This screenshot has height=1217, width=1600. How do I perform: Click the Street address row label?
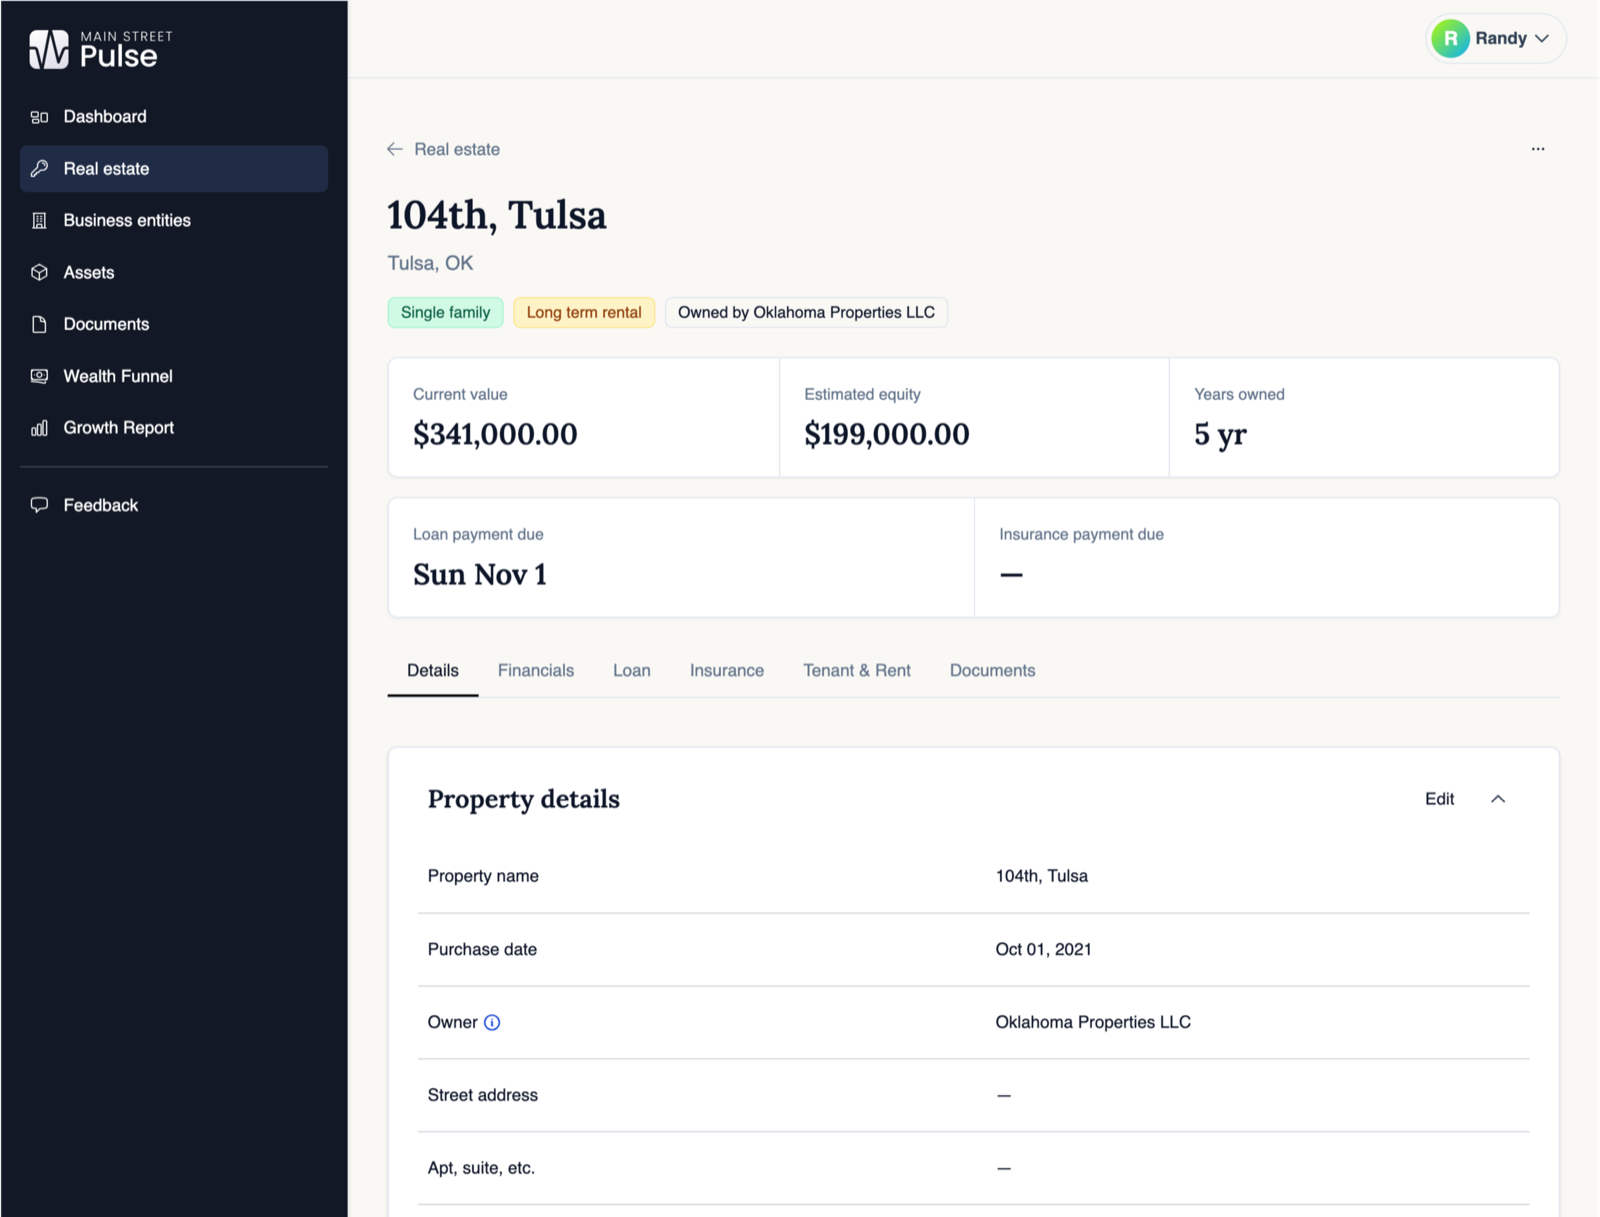point(483,1096)
